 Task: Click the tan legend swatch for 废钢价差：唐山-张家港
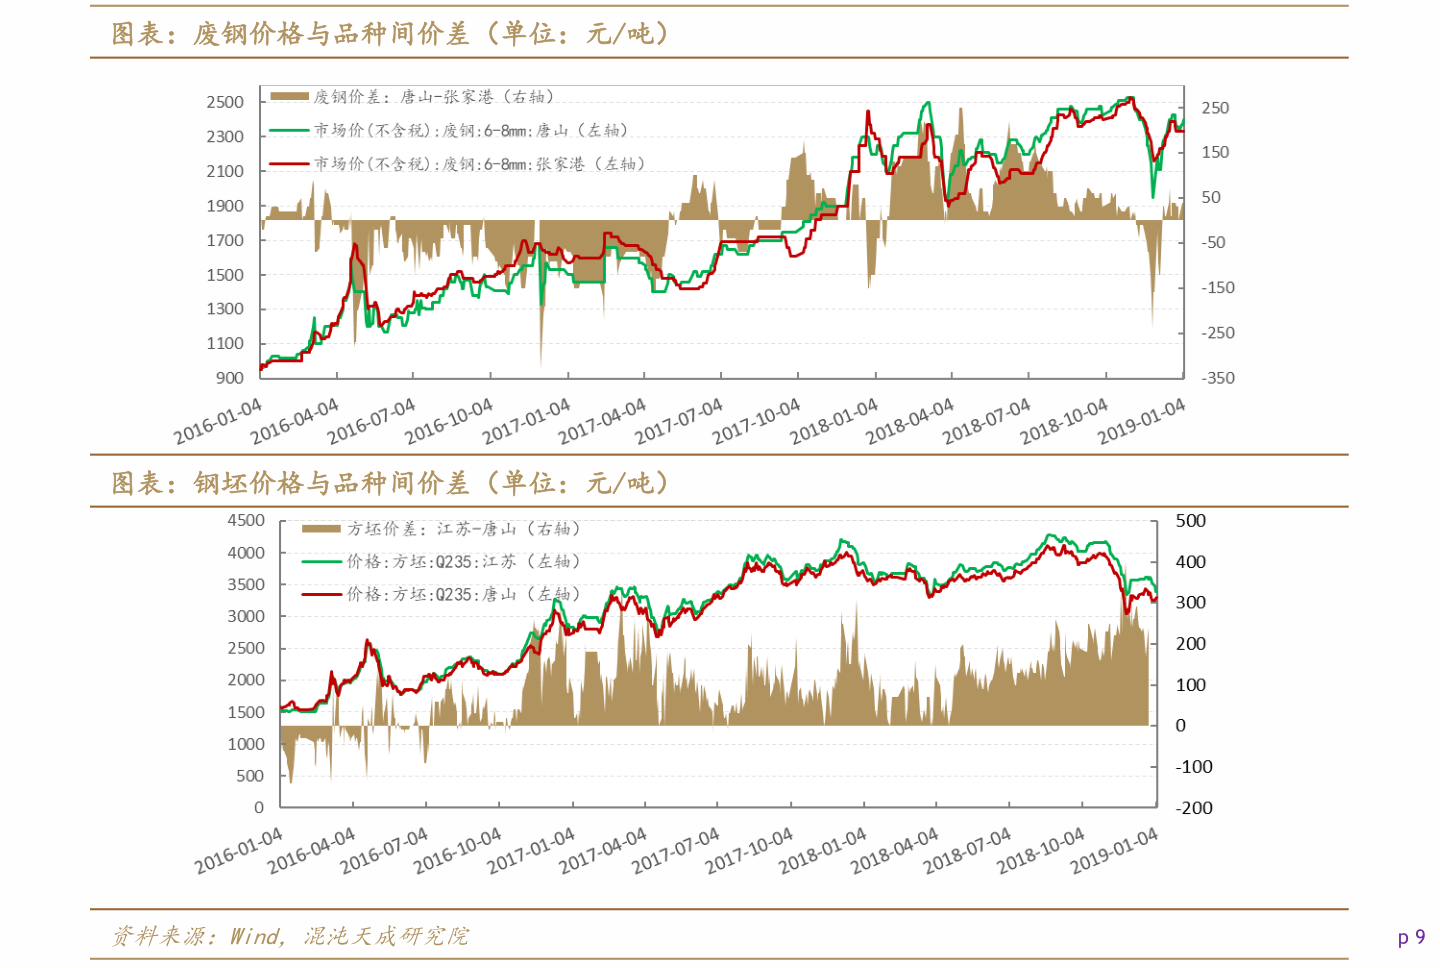290,97
